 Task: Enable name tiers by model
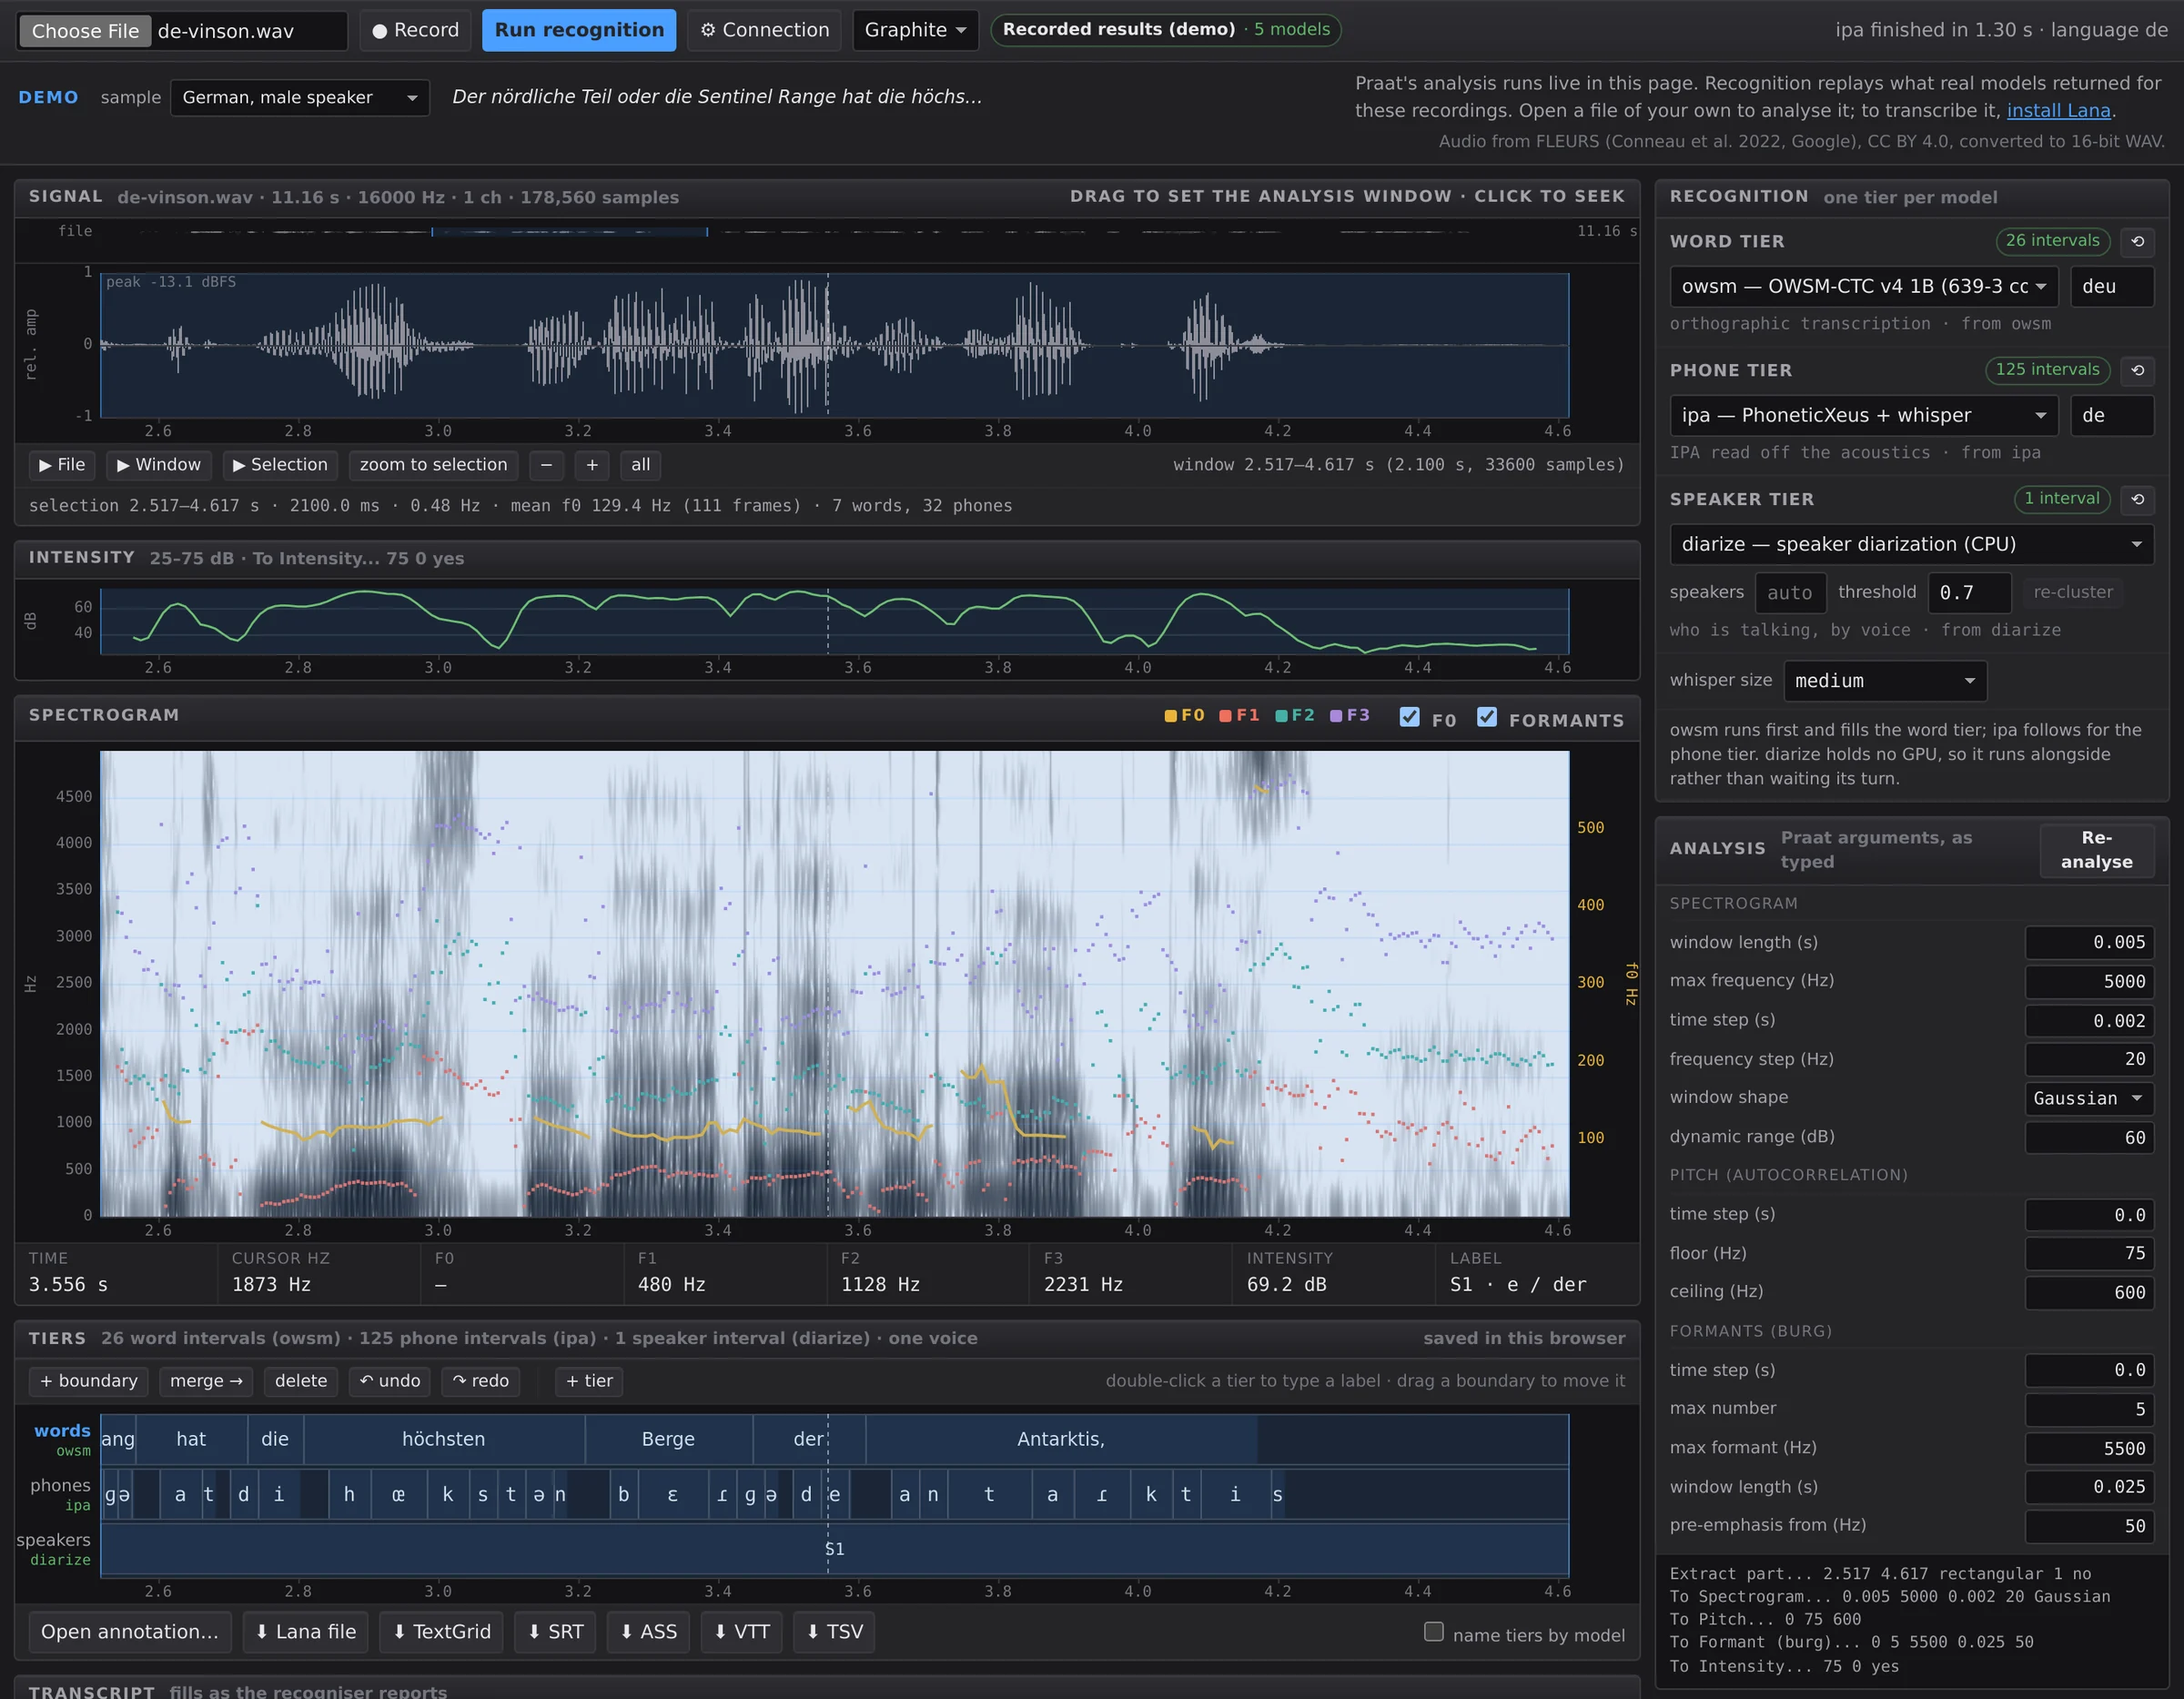[x=1434, y=1631]
